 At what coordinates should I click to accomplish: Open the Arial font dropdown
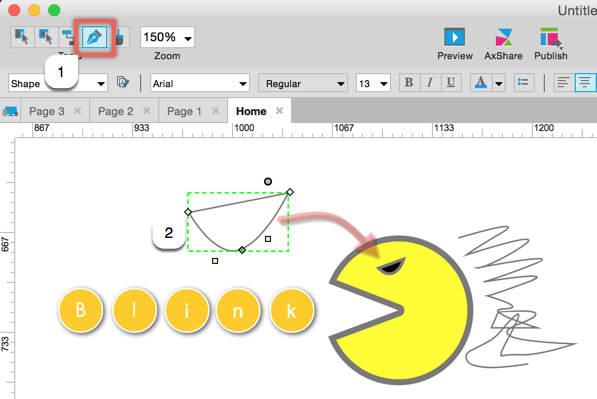click(200, 83)
